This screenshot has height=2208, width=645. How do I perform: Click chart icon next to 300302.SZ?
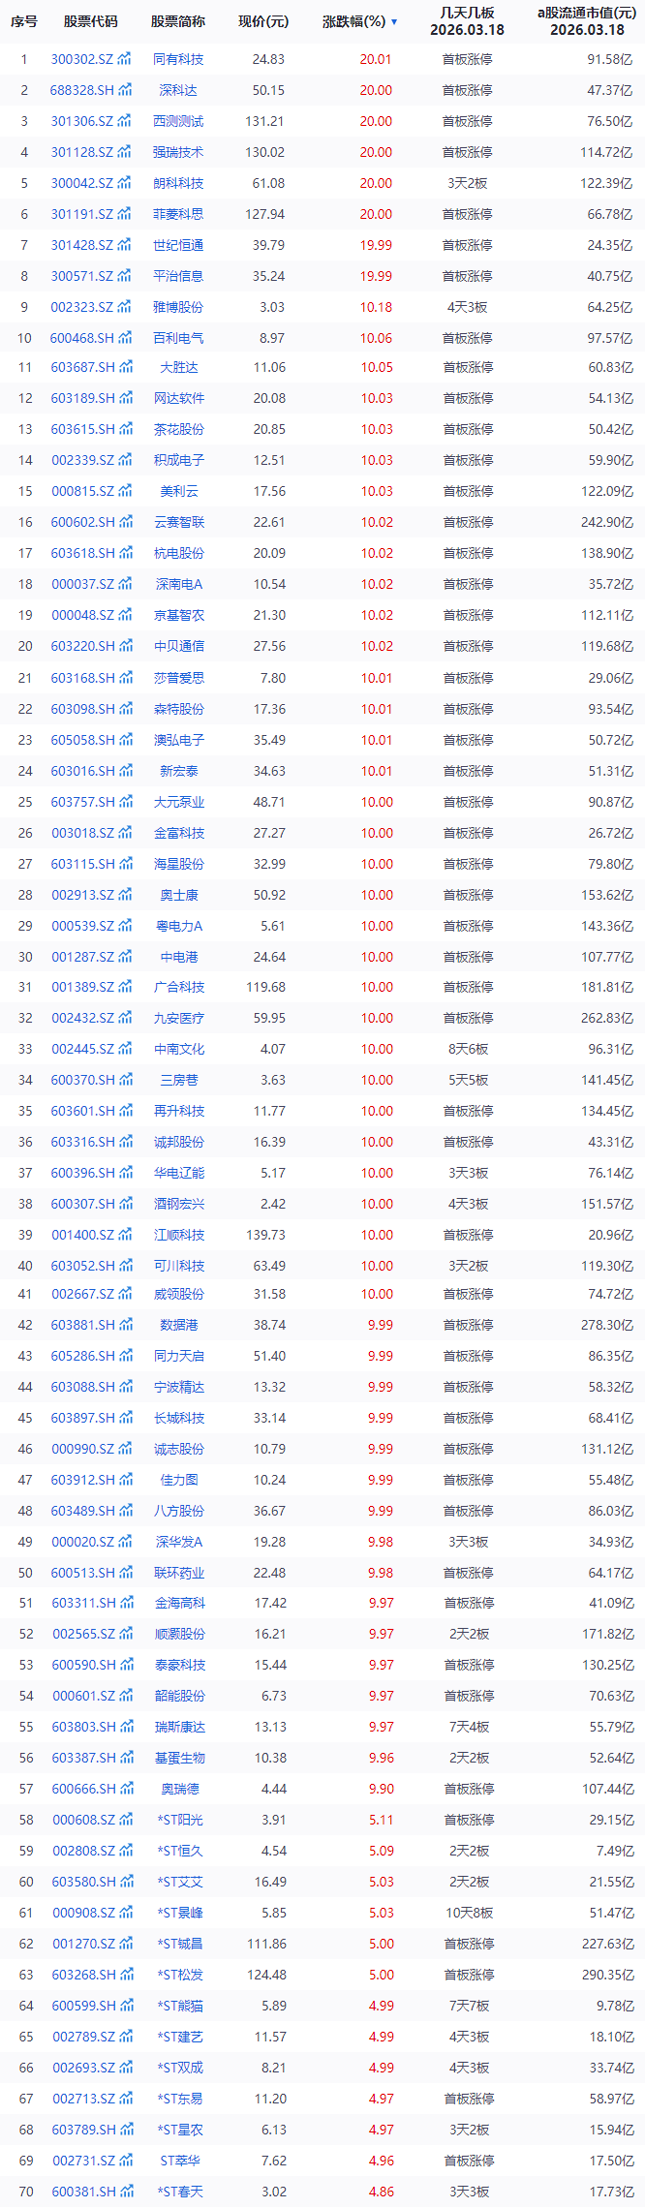click(125, 60)
